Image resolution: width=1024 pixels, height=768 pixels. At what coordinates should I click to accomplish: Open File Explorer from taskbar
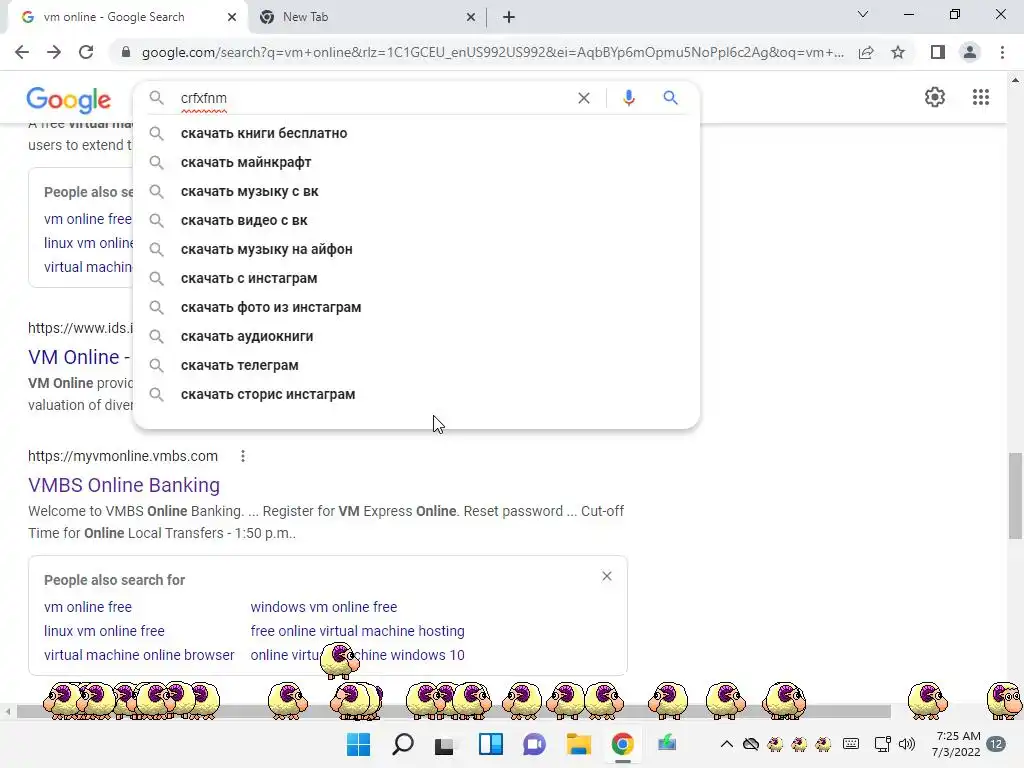[x=578, y=744]
